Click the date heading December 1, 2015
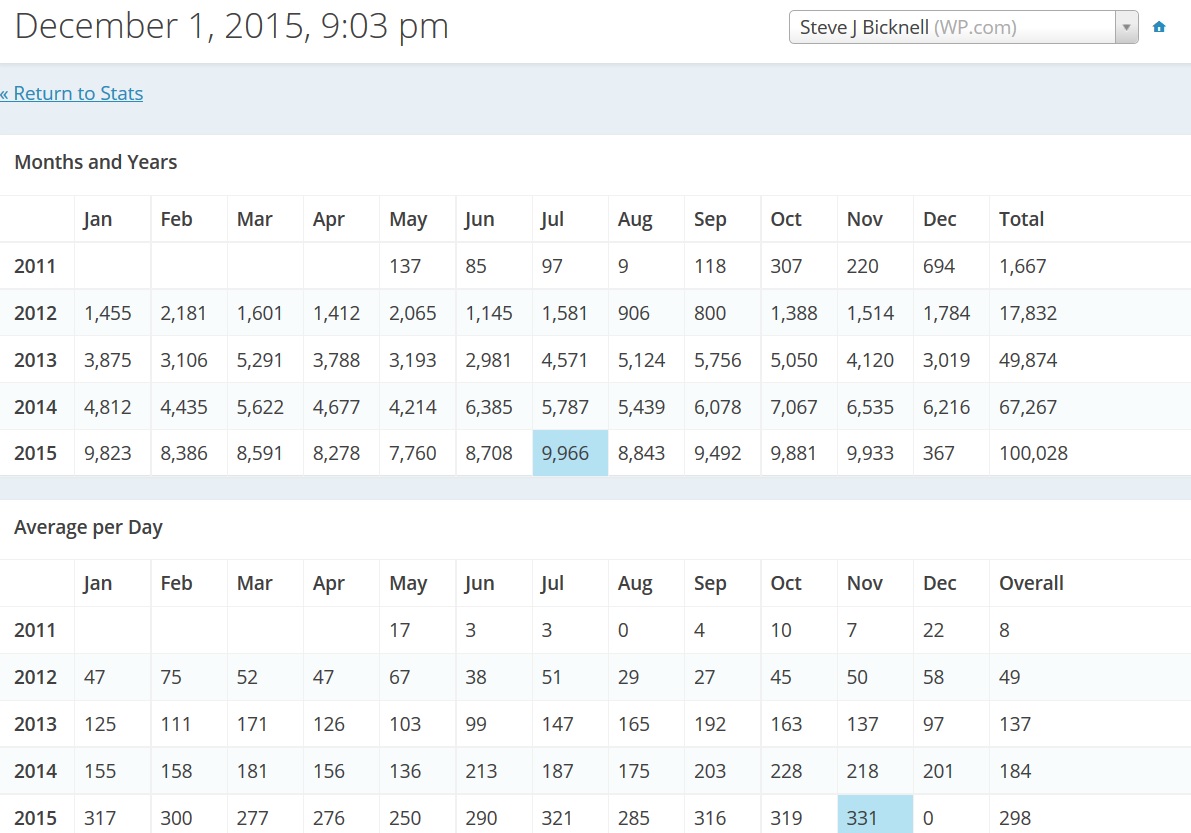The width and height of the screenshot is (1191, 833). click(x=232, y=27)
